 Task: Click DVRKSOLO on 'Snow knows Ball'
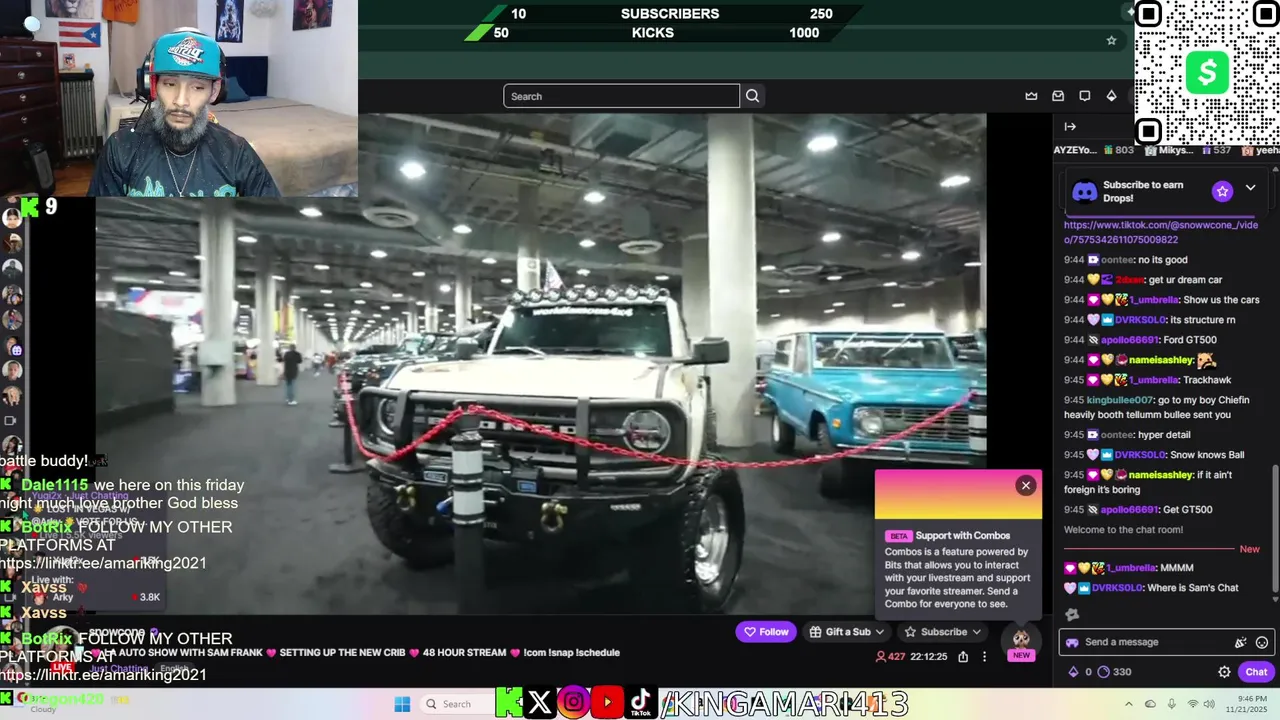click(1140, 455)
